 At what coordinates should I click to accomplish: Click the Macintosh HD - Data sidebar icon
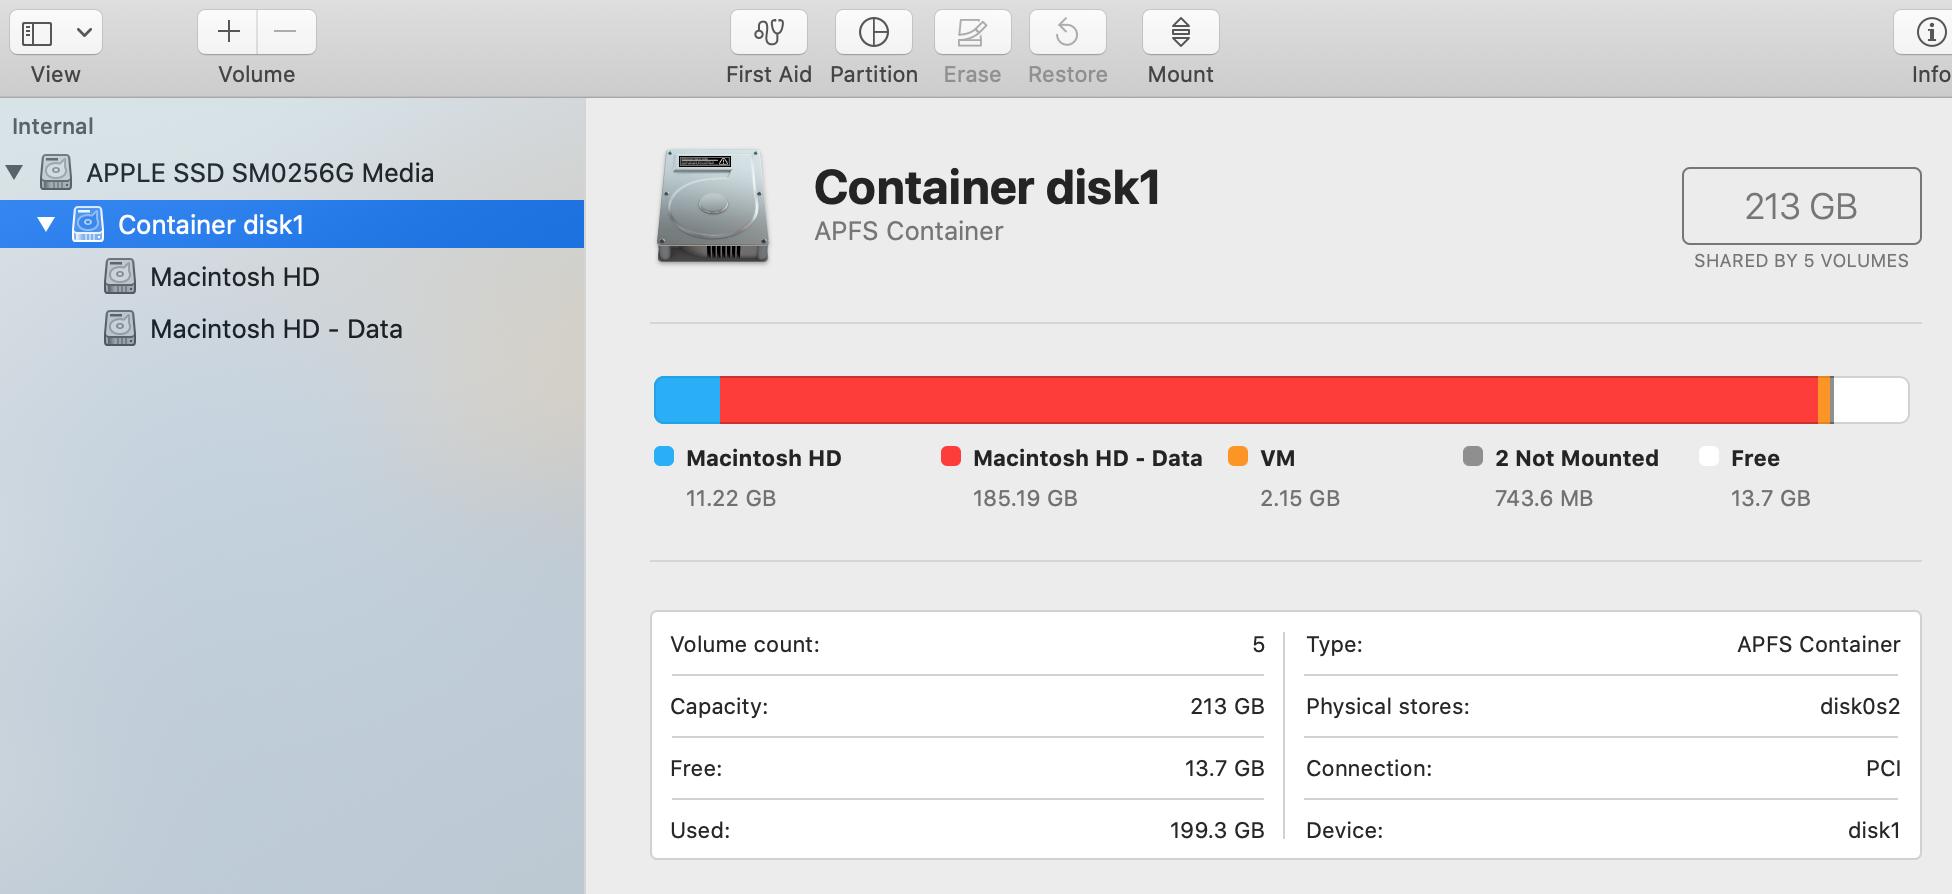pyautogui.click(x=120, y=328)
